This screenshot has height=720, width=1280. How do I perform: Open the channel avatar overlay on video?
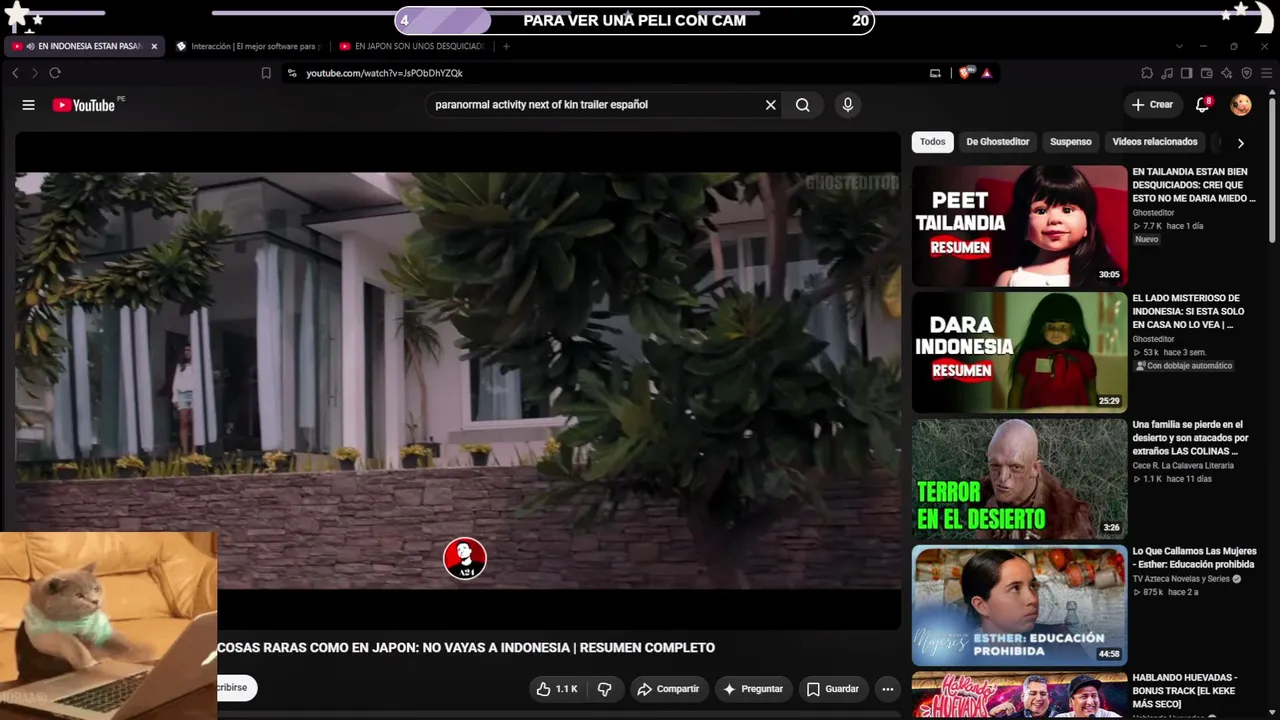point(465,559)
